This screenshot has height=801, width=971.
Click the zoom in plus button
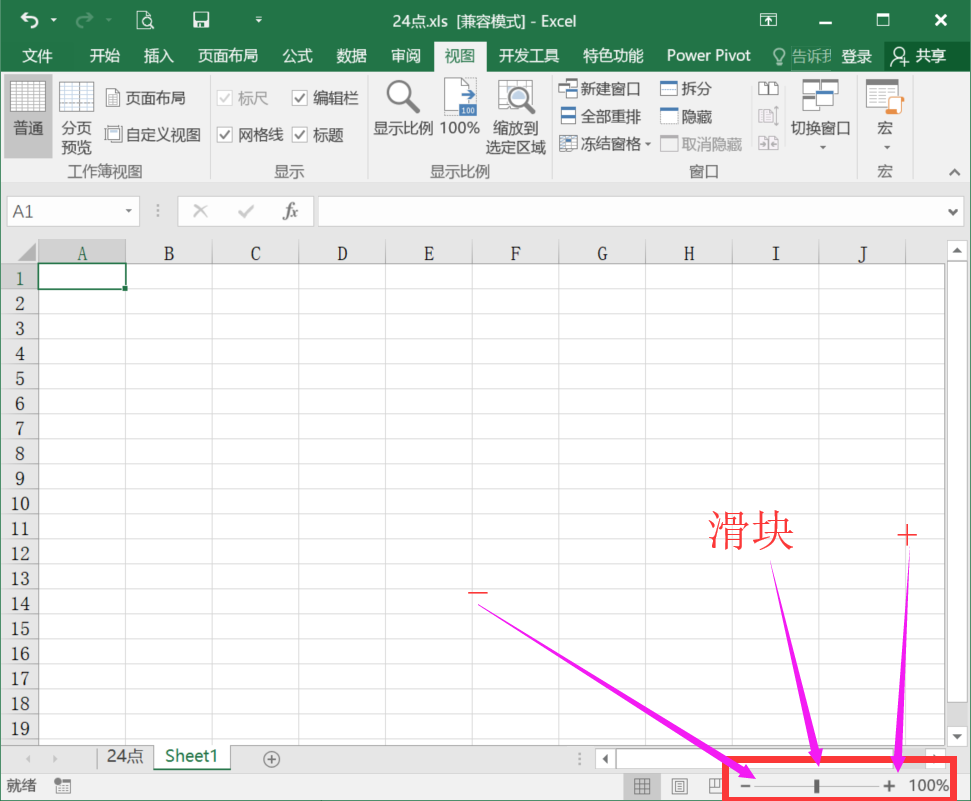889,786
